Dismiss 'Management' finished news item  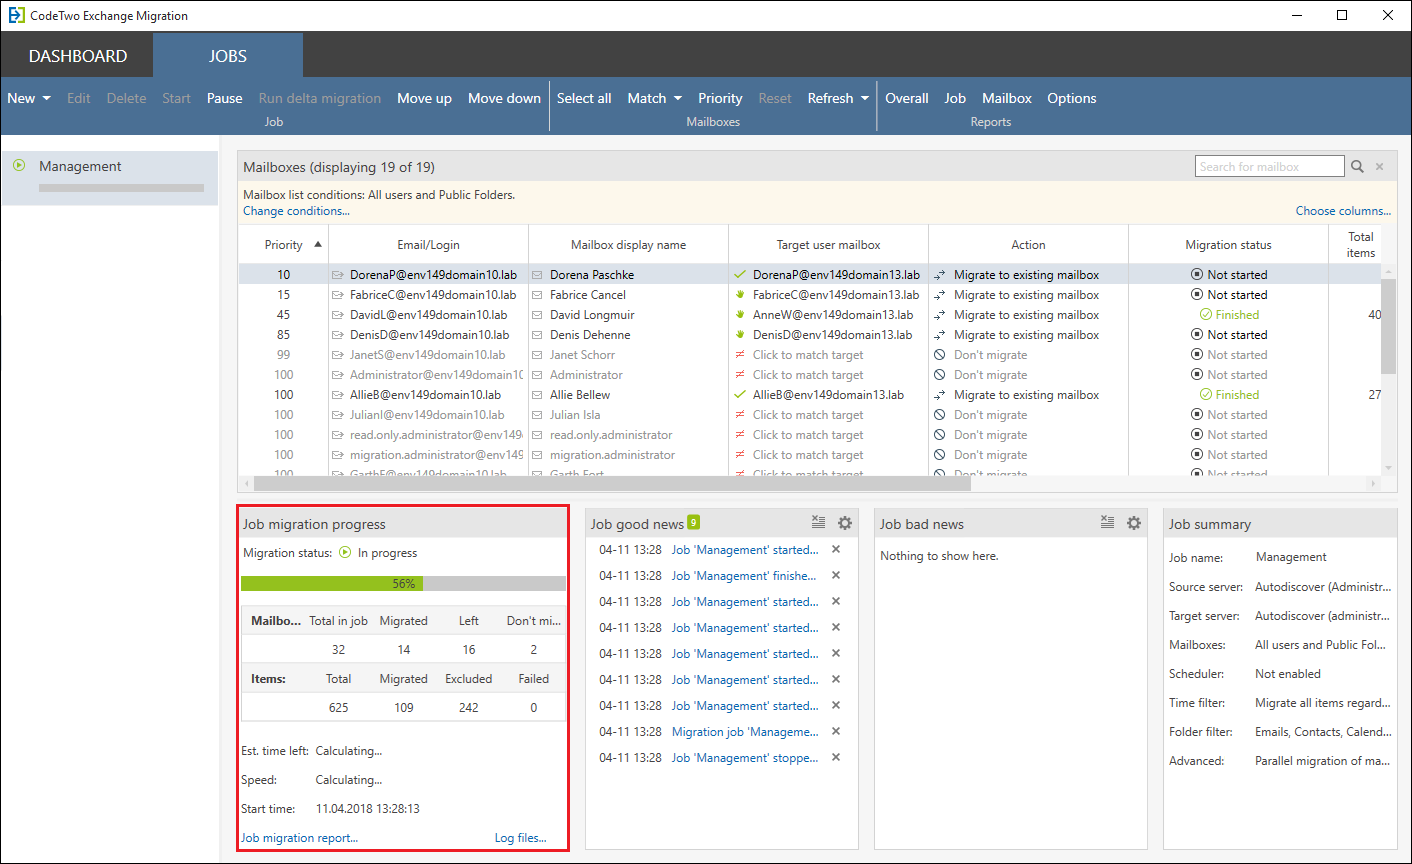click(x=836, y=575)
